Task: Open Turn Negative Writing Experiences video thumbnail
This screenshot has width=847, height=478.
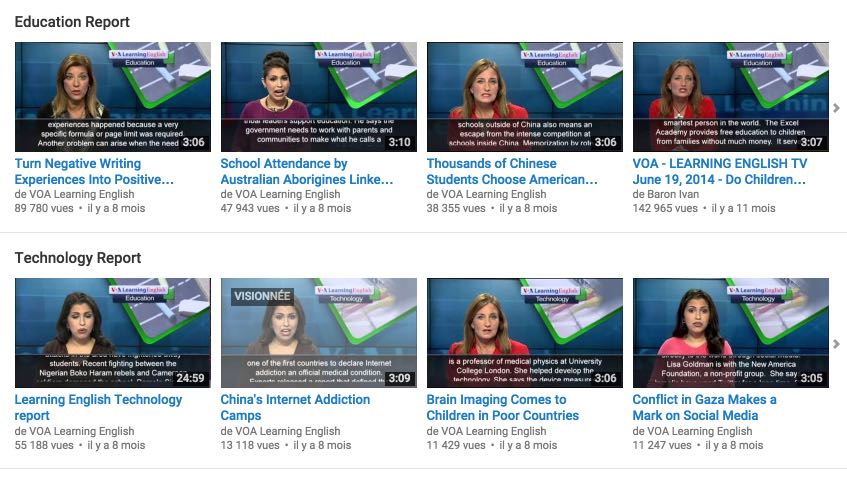Action: point(113,97)
